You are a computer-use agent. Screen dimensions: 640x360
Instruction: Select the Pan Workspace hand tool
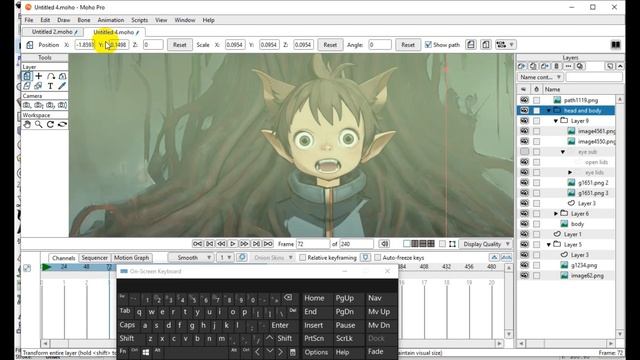[x=27, y=124]
